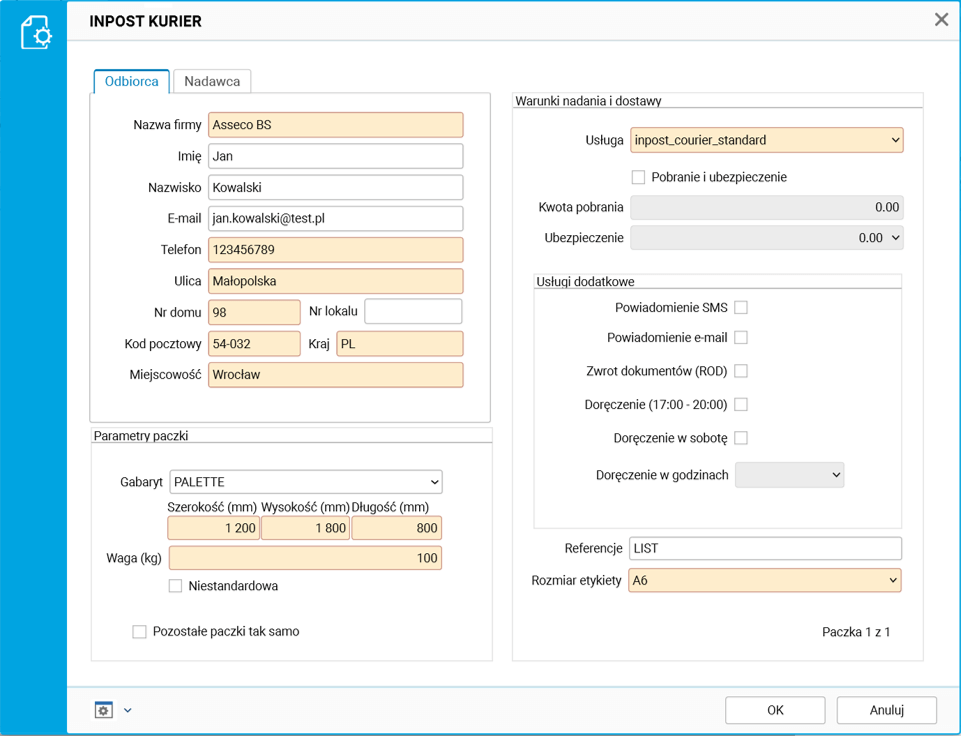961x736 pixels.
Task: Enable Pobranie i ubezpieczenie checkbox
Action: pos(638,177)
